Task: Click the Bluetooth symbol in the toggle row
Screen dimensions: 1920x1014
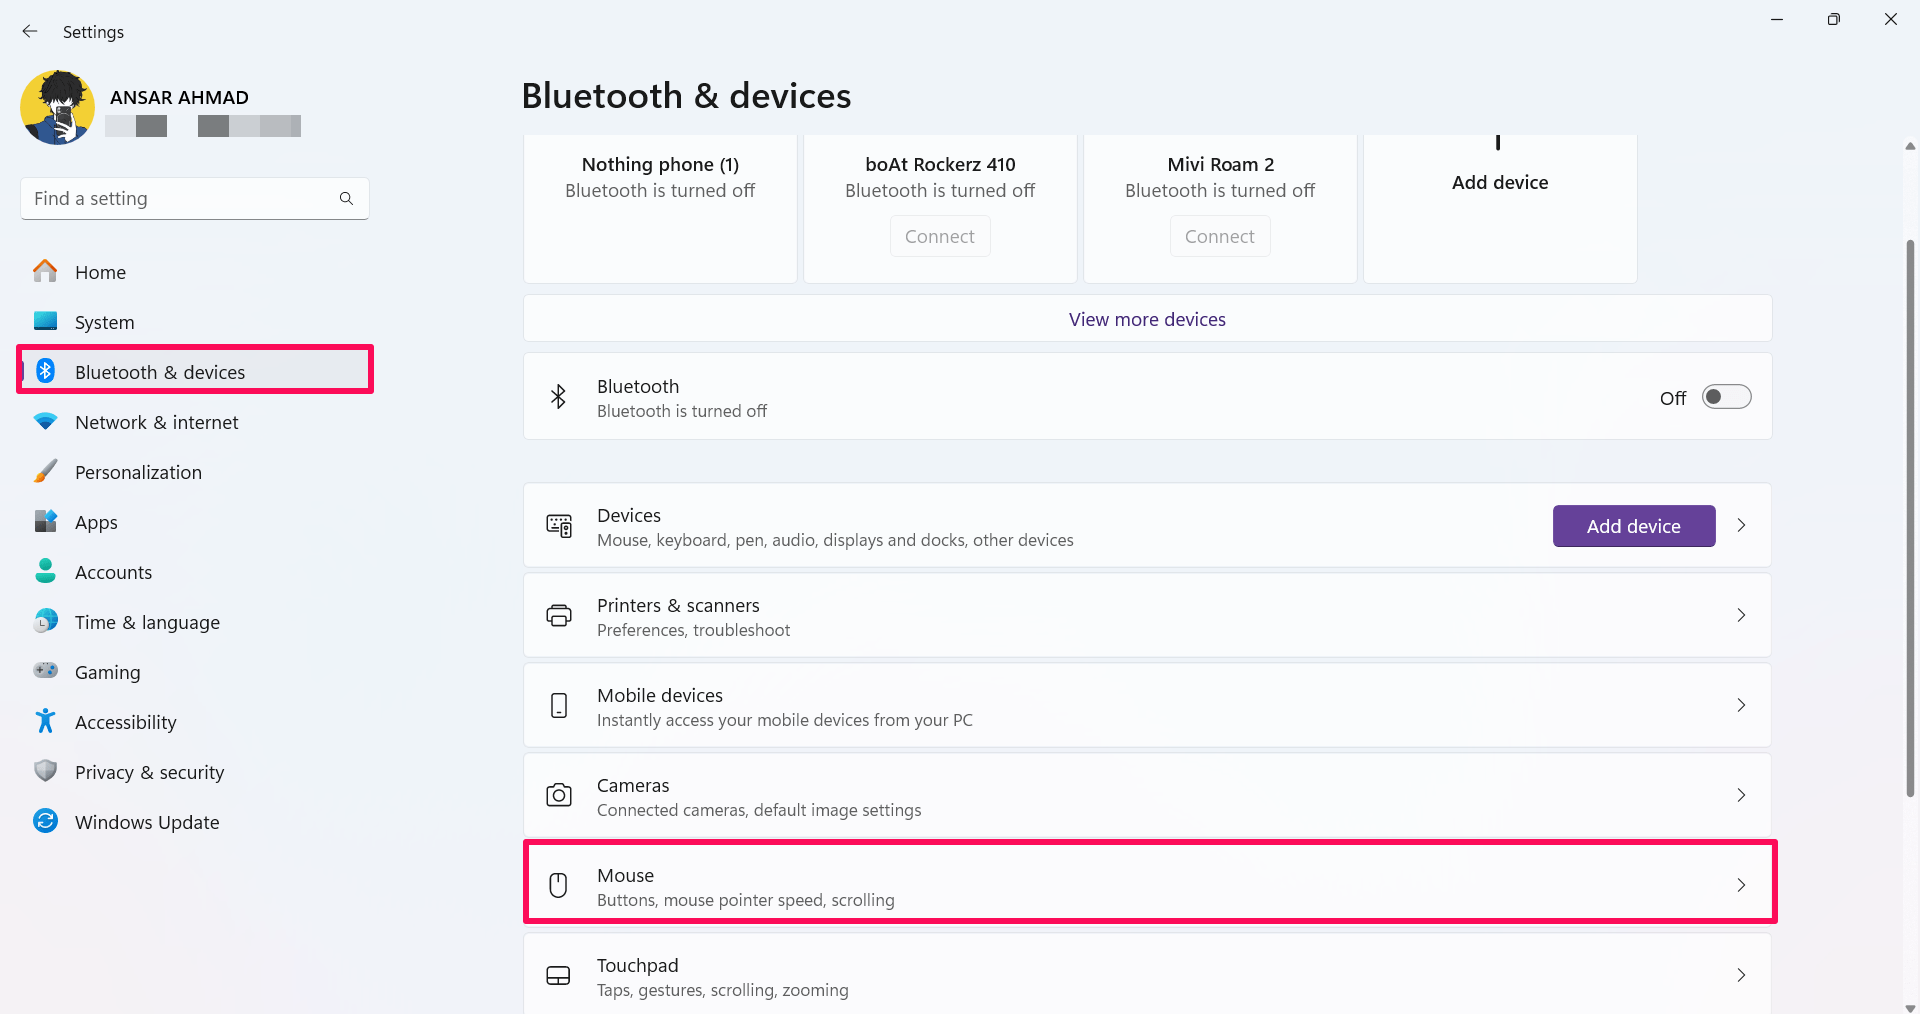Action: coord(558,397)
